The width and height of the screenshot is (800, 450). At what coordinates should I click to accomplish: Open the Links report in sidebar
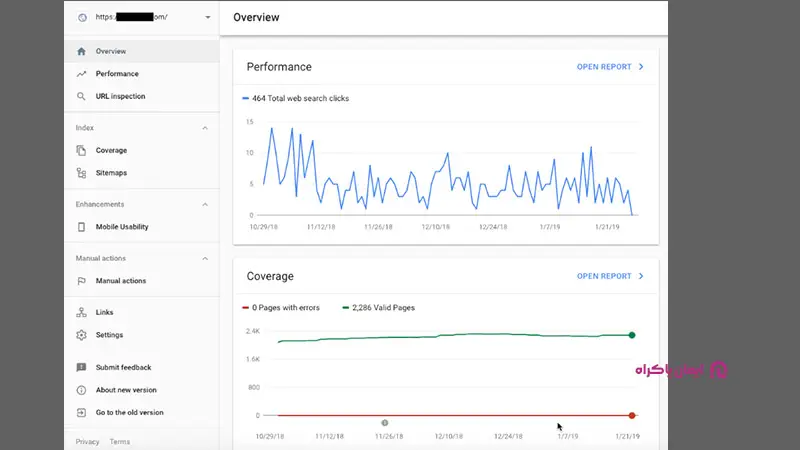point(104,313)
